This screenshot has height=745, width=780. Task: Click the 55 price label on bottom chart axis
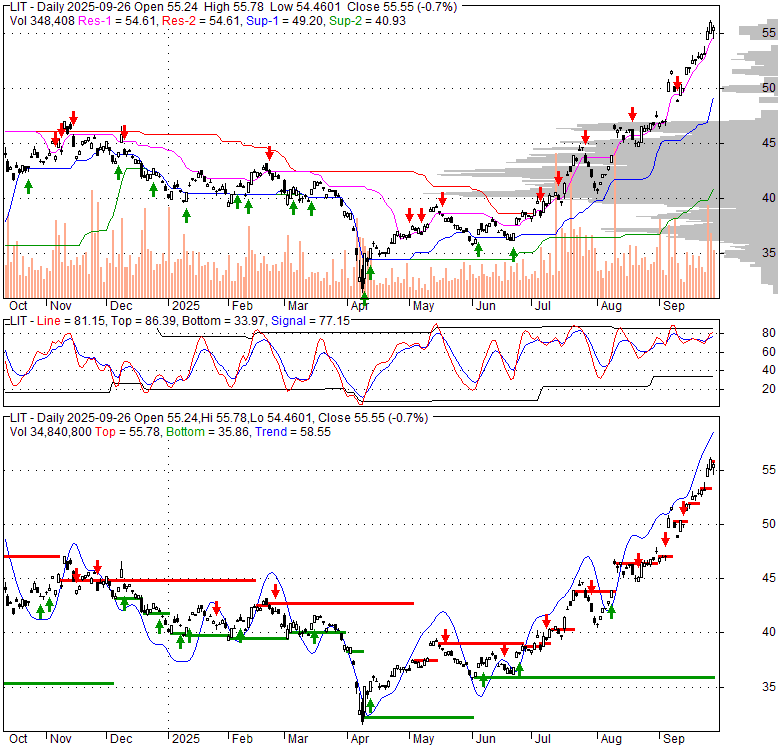(x=769, y=469)
